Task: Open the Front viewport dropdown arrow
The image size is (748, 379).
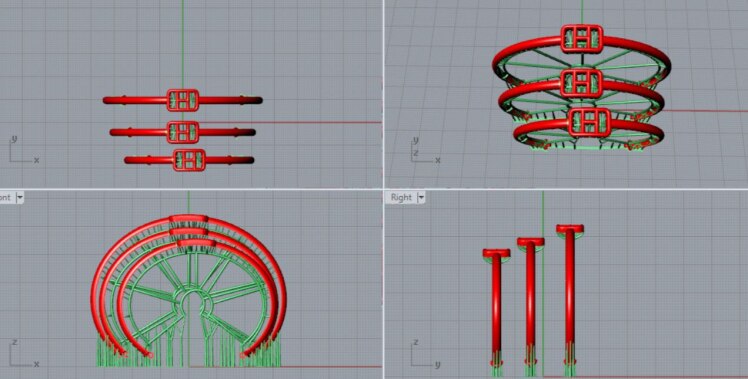Action: [20, 198]
